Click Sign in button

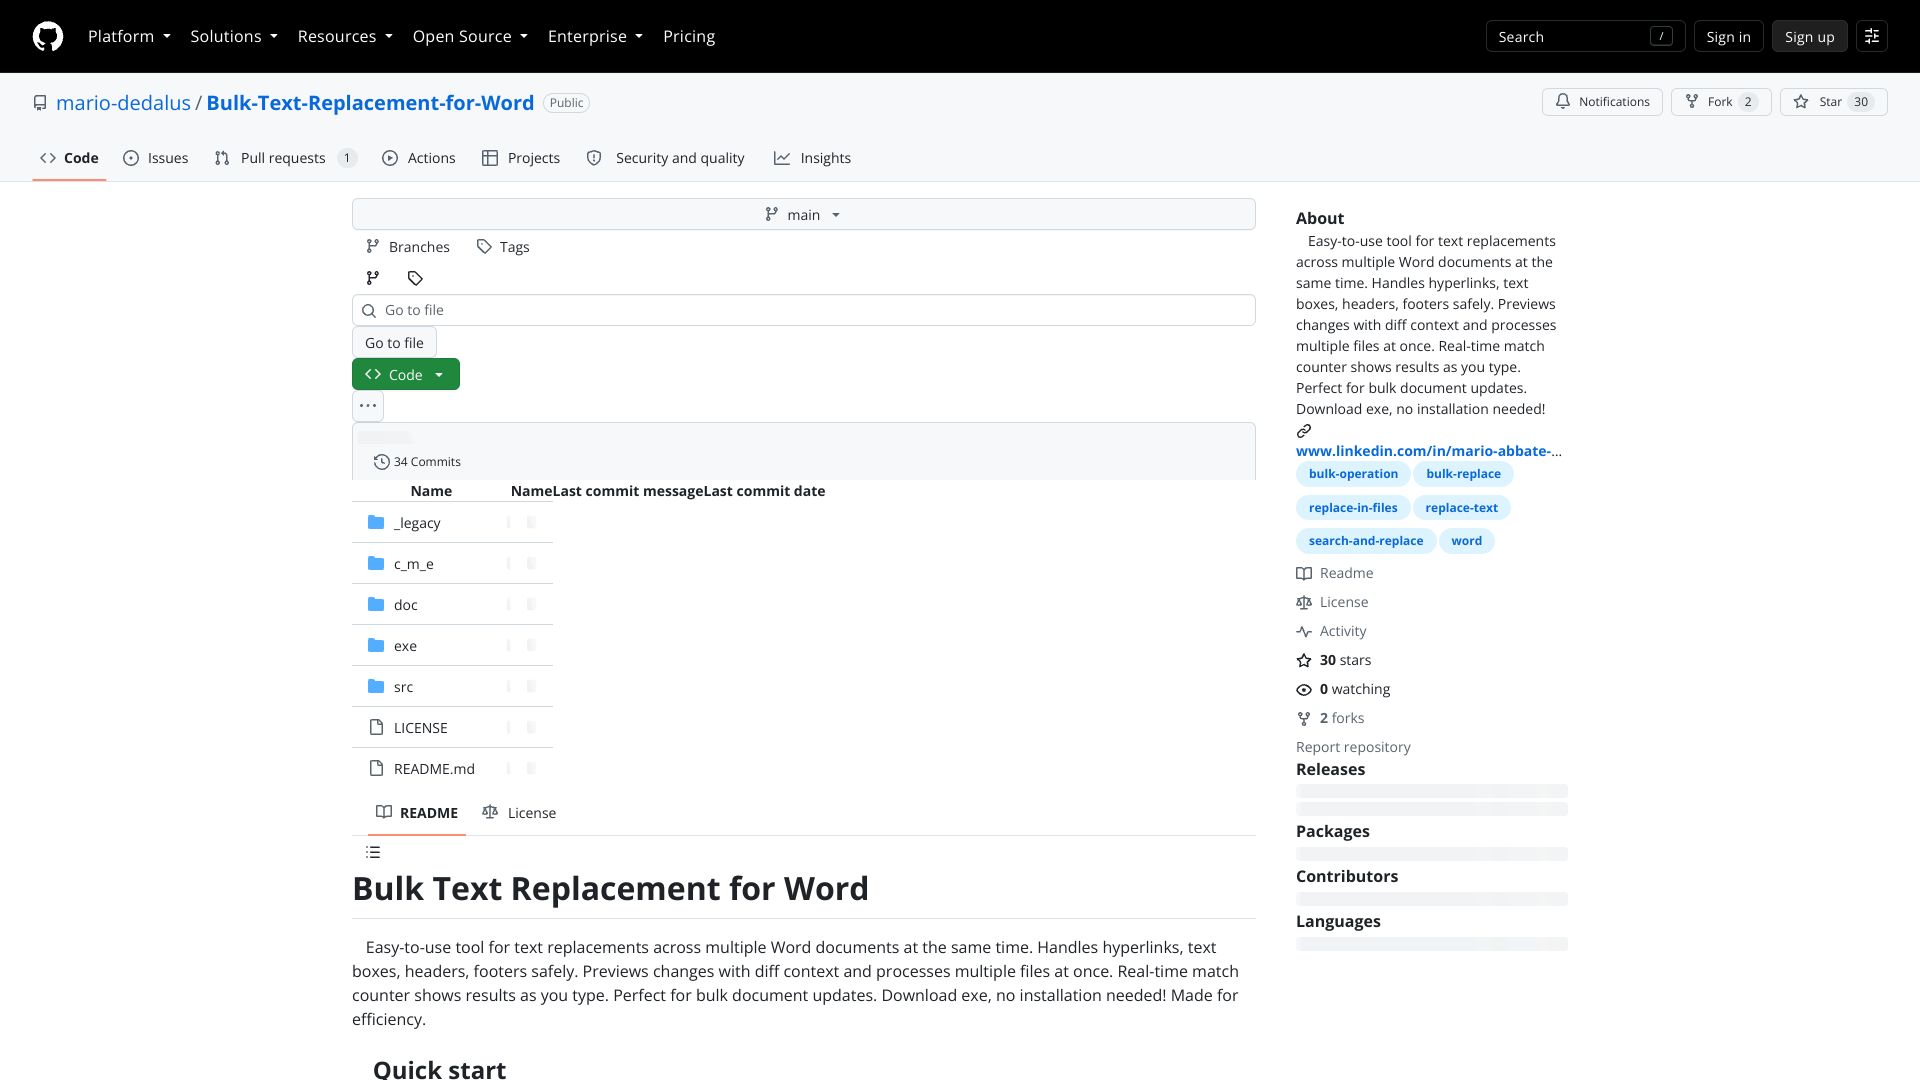click(1728, 37)
